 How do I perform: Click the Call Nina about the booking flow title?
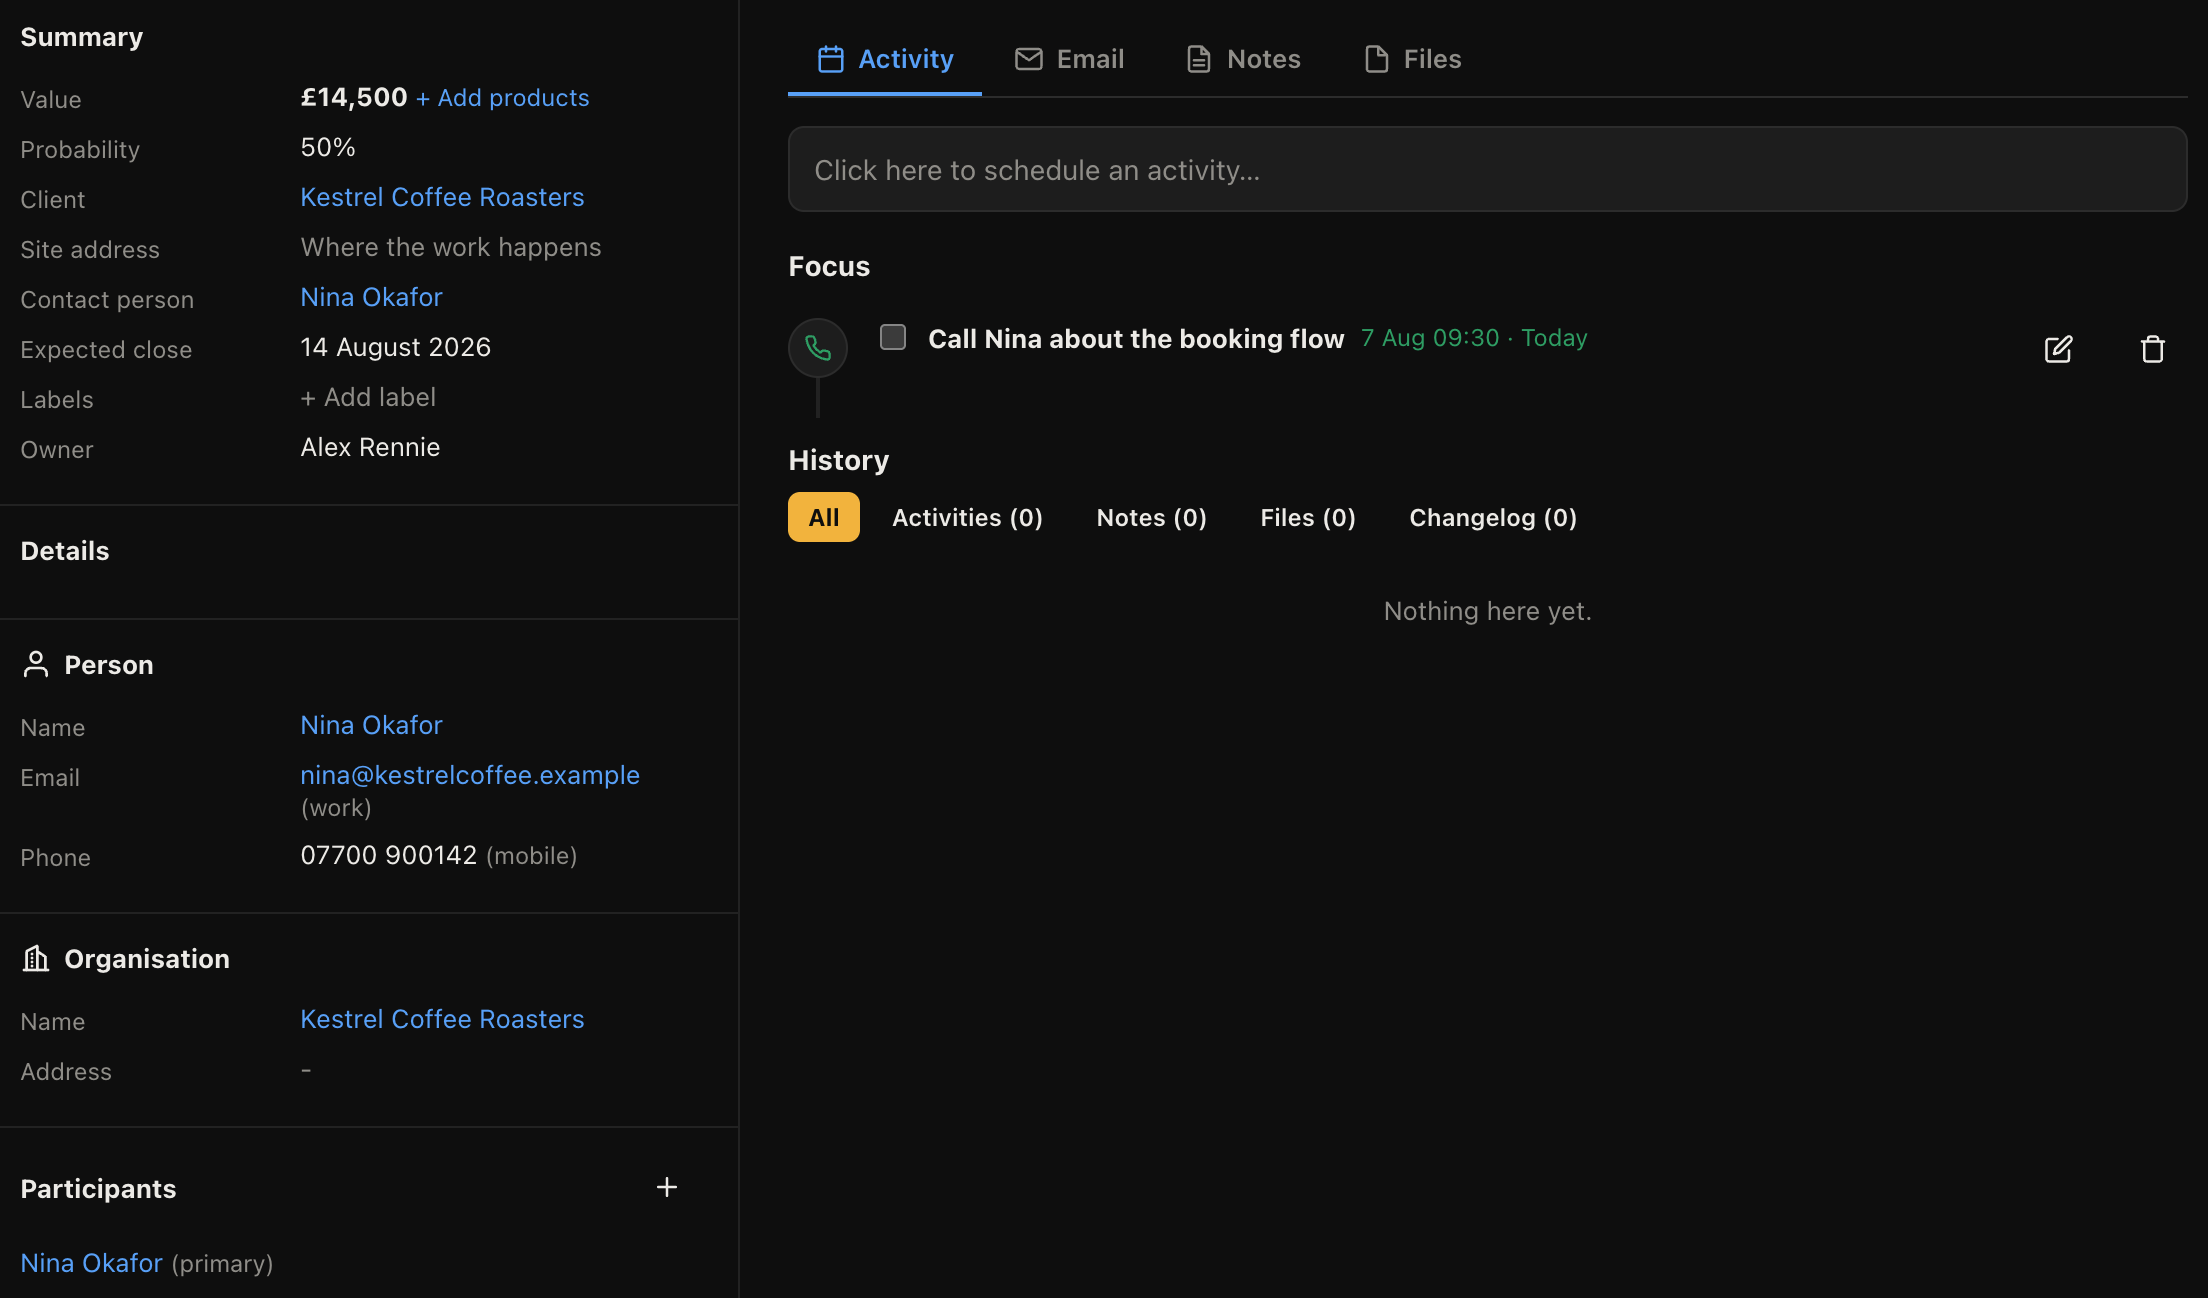coord(1136,339)
